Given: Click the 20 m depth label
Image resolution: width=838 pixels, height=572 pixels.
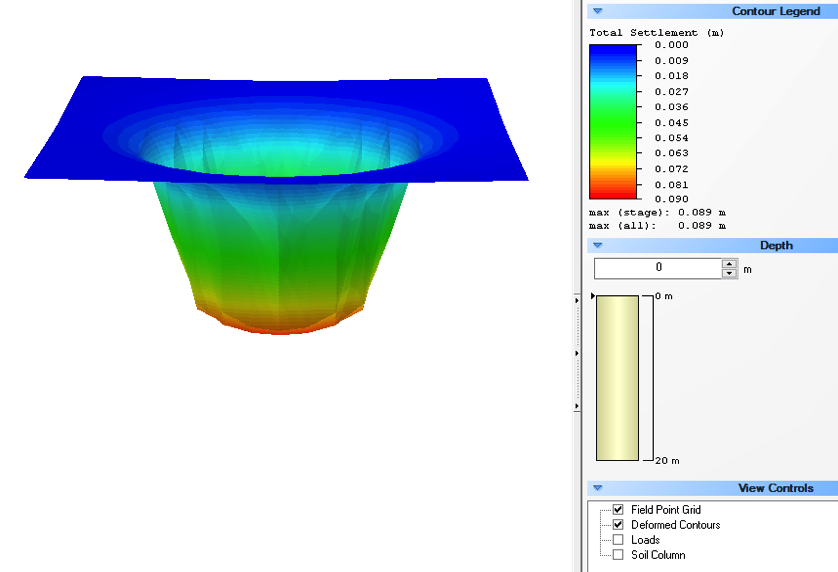Looking at the screenshot, I should tap(667, 461).
